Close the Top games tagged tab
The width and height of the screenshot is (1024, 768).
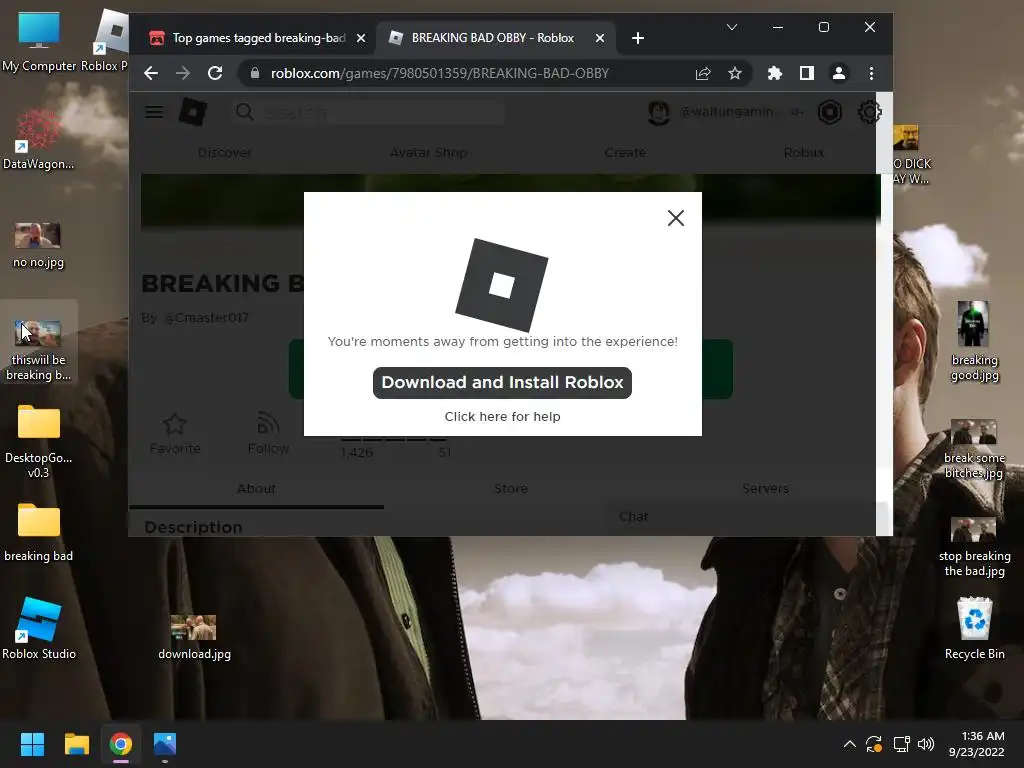[x=361, y=38]
